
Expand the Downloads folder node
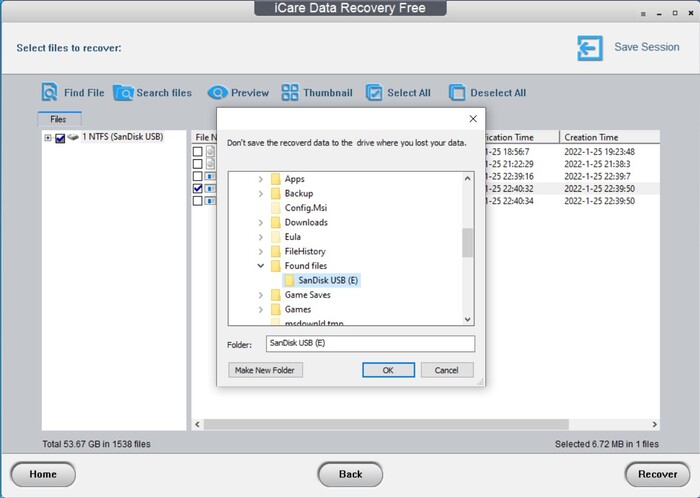(261, 222)
